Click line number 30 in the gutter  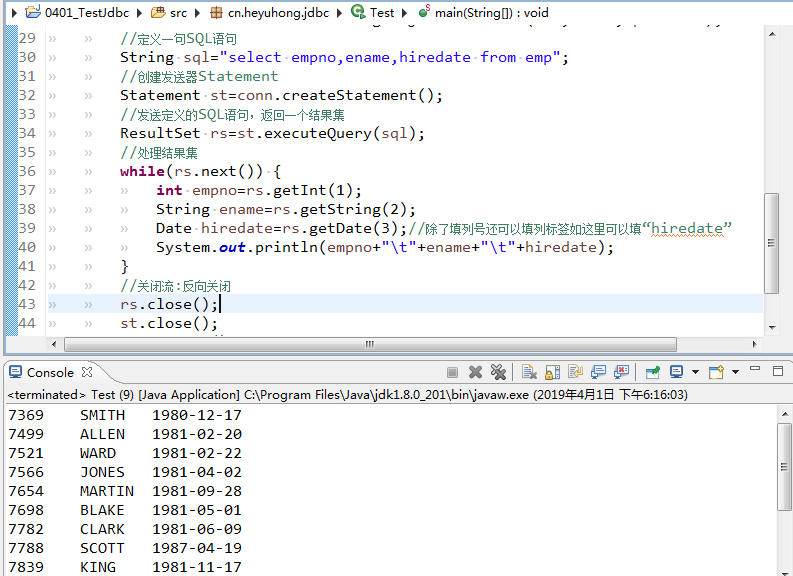[27, 57]
